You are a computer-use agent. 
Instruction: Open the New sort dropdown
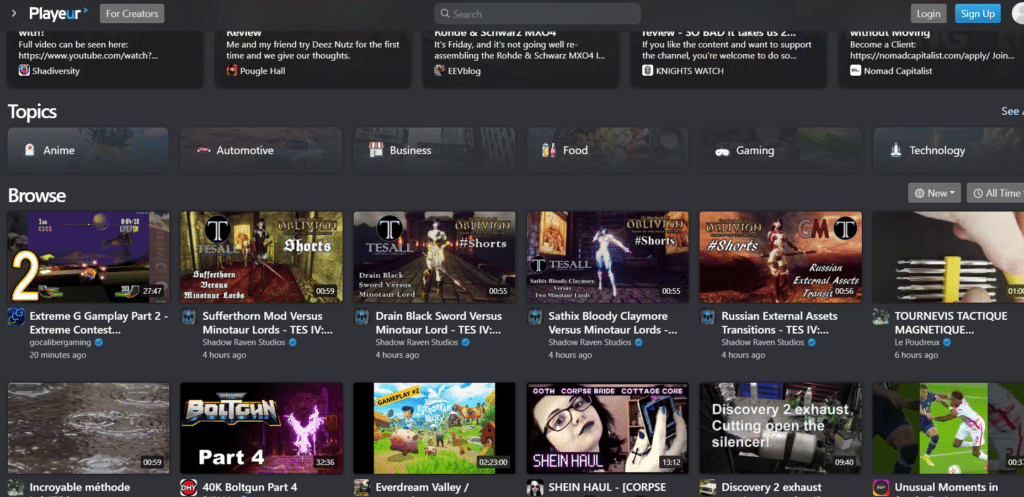coord(934,193)
